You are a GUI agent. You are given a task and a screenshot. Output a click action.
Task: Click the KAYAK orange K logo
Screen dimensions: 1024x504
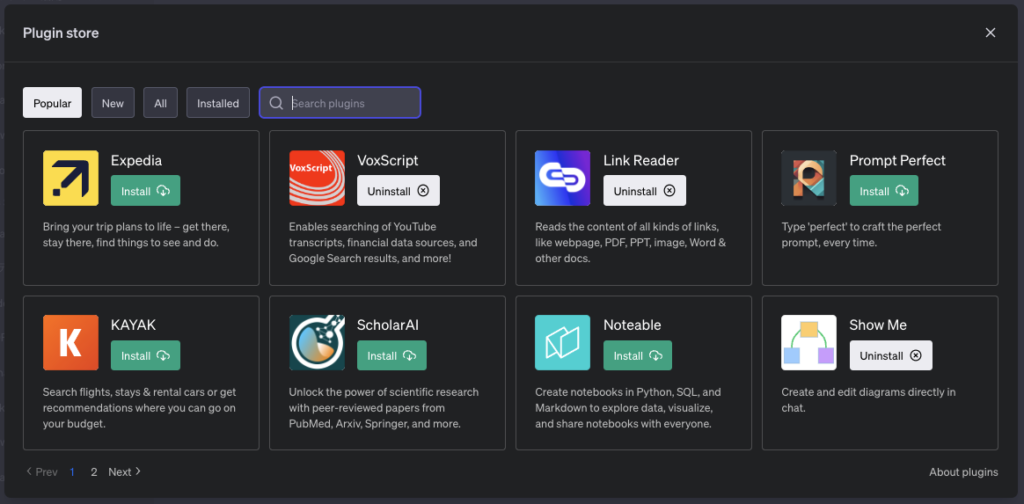pyautogui.click(x=71, y=343)
